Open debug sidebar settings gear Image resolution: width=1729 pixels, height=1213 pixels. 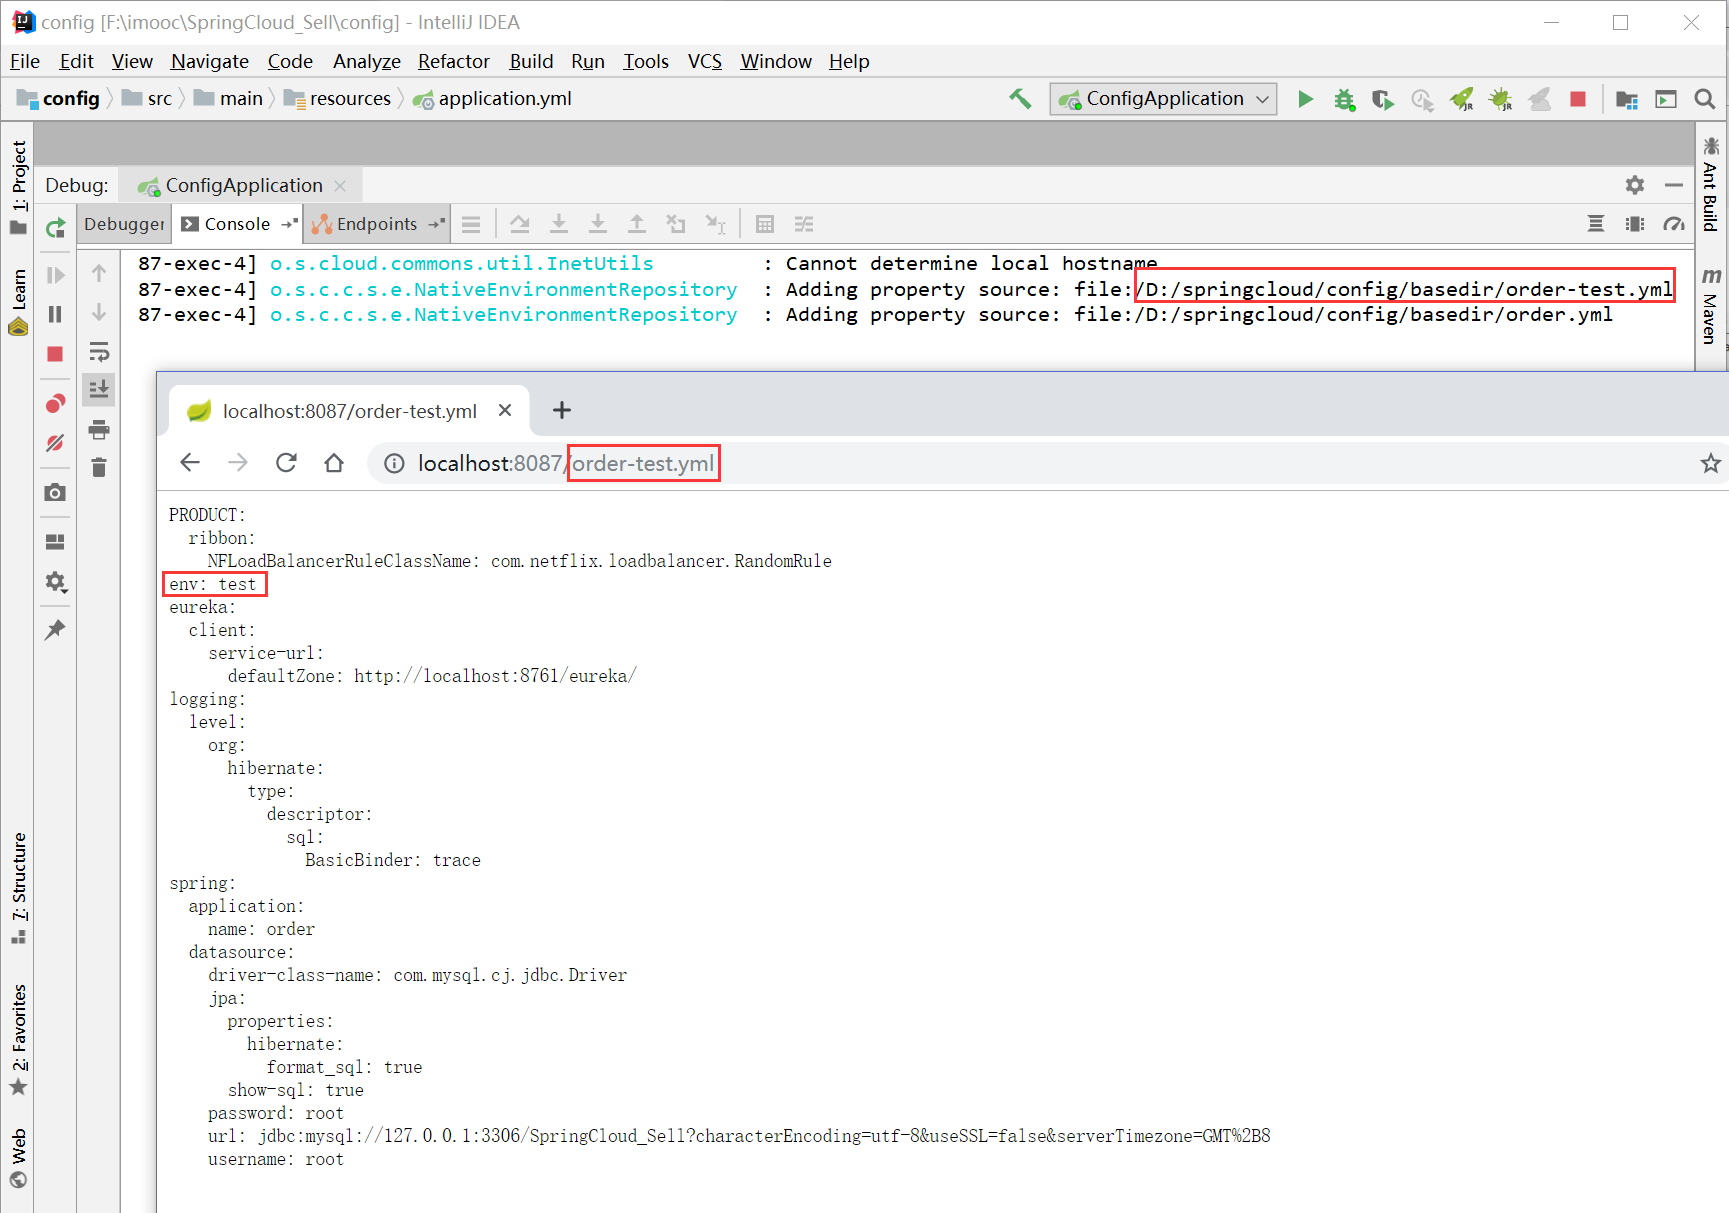pyautogui.click(x=55, y=581)
